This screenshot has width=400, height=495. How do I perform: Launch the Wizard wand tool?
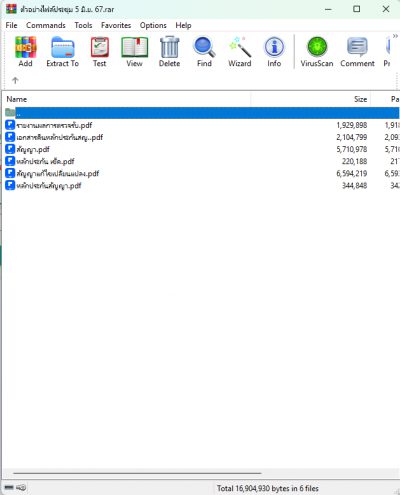[x=240, y=52]
